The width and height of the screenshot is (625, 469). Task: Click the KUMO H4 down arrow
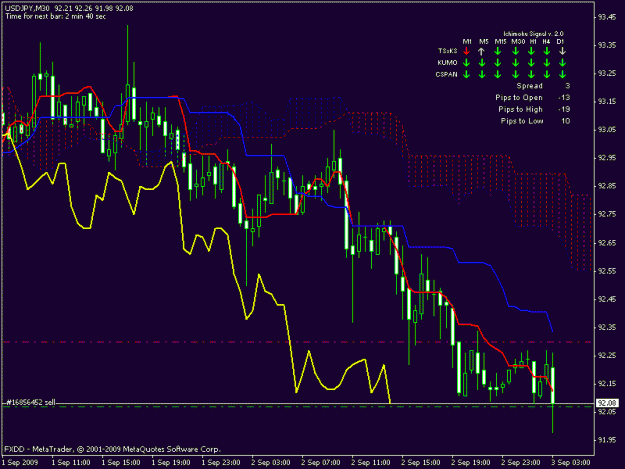pyautogui.click(x=547, y=63)
